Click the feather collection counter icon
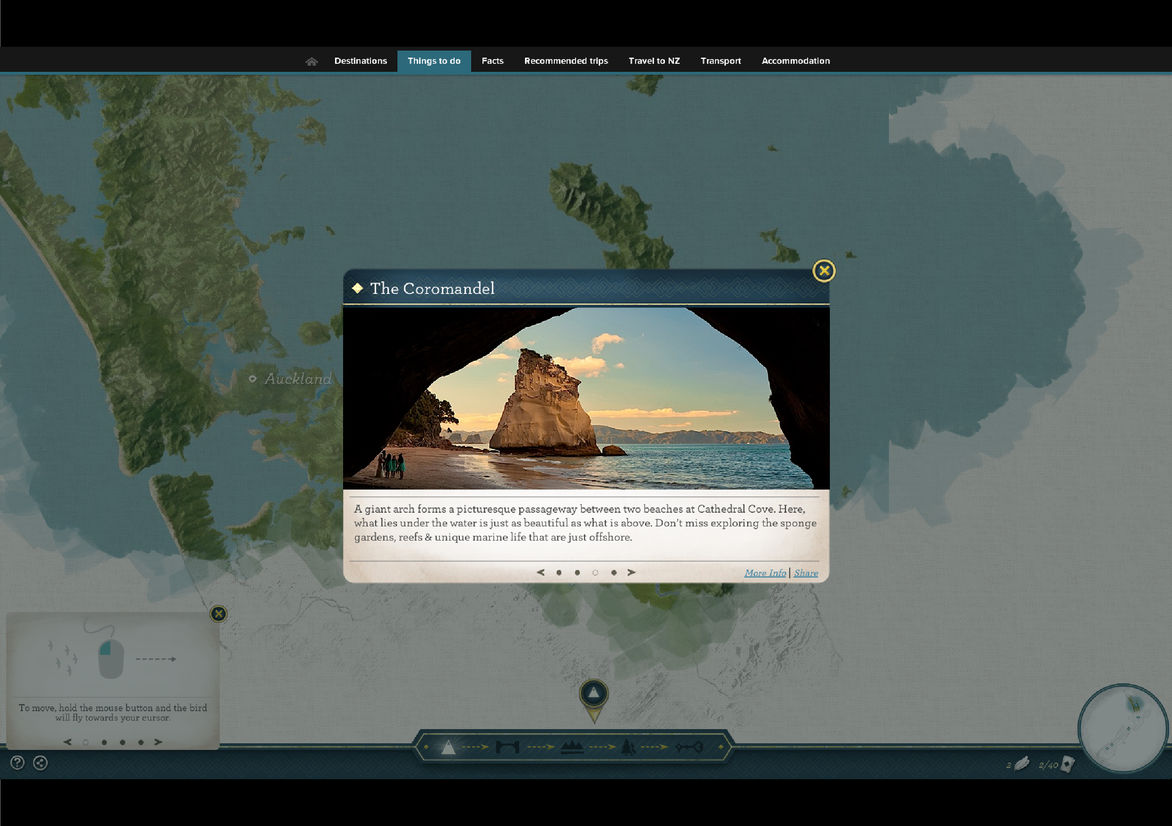The width and height of the screenshot is (1172, 826). click(x=1021, y=764)
